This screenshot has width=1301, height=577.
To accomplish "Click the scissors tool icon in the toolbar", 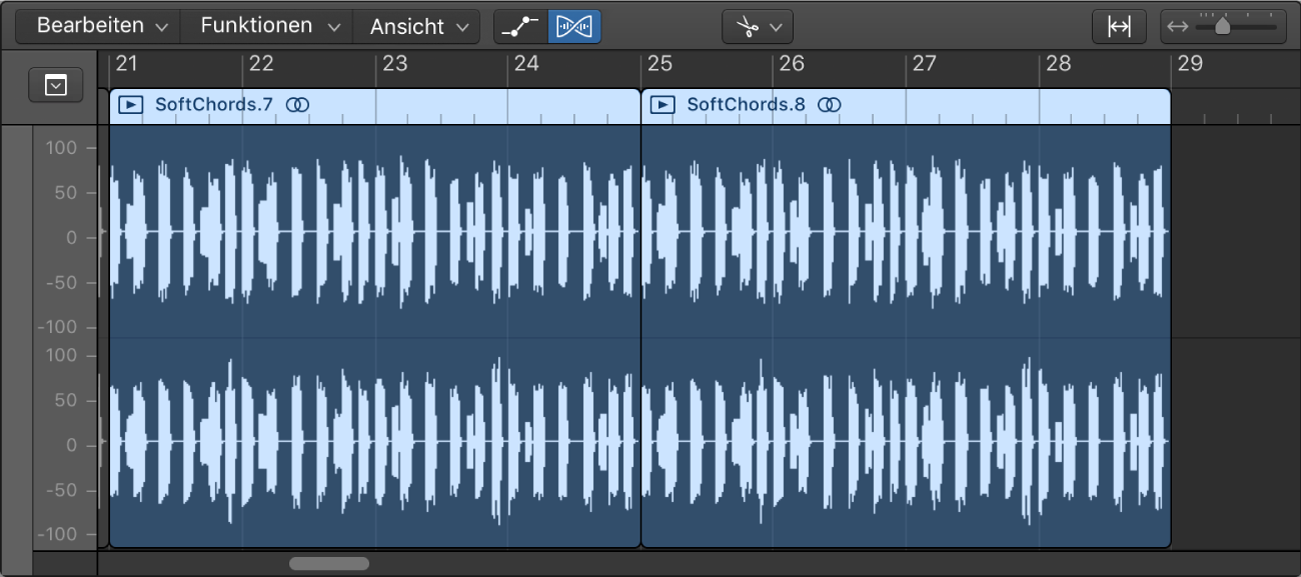I will pyautogui.click(x=747, y=26).
